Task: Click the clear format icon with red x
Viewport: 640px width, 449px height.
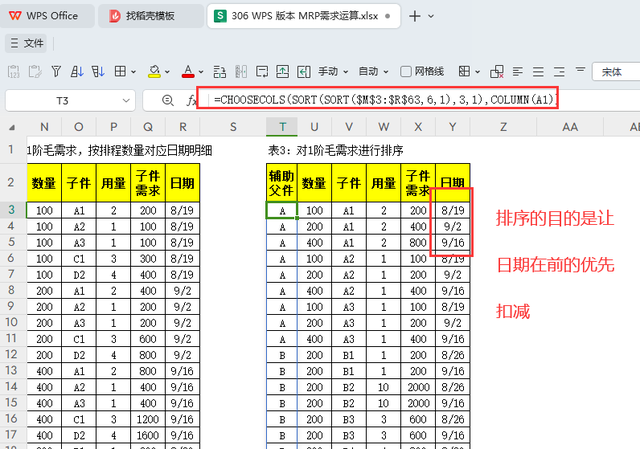Action: tap(497, 72)
